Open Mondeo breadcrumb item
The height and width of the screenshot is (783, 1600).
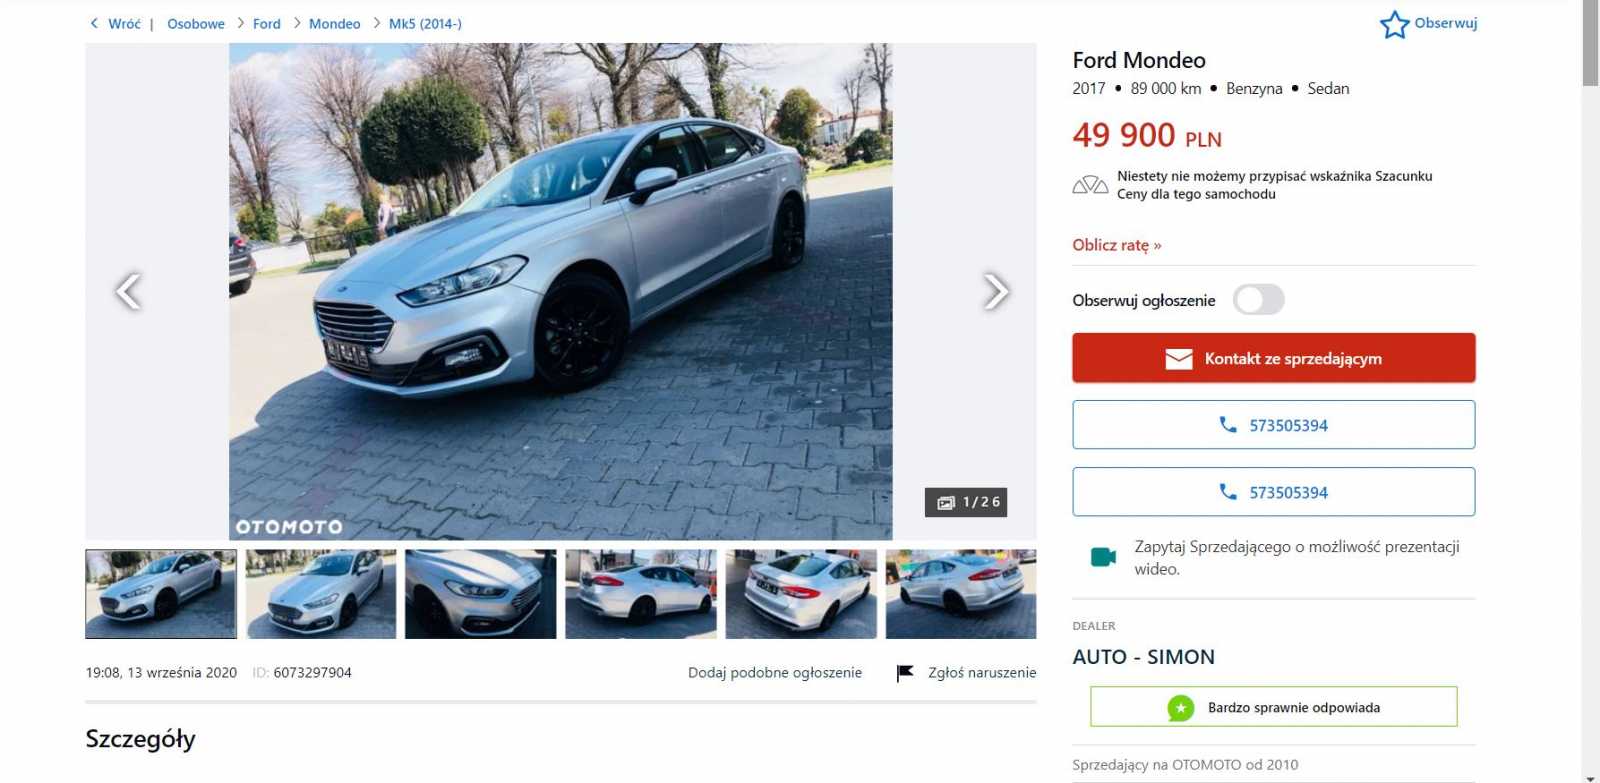(334, 24)
